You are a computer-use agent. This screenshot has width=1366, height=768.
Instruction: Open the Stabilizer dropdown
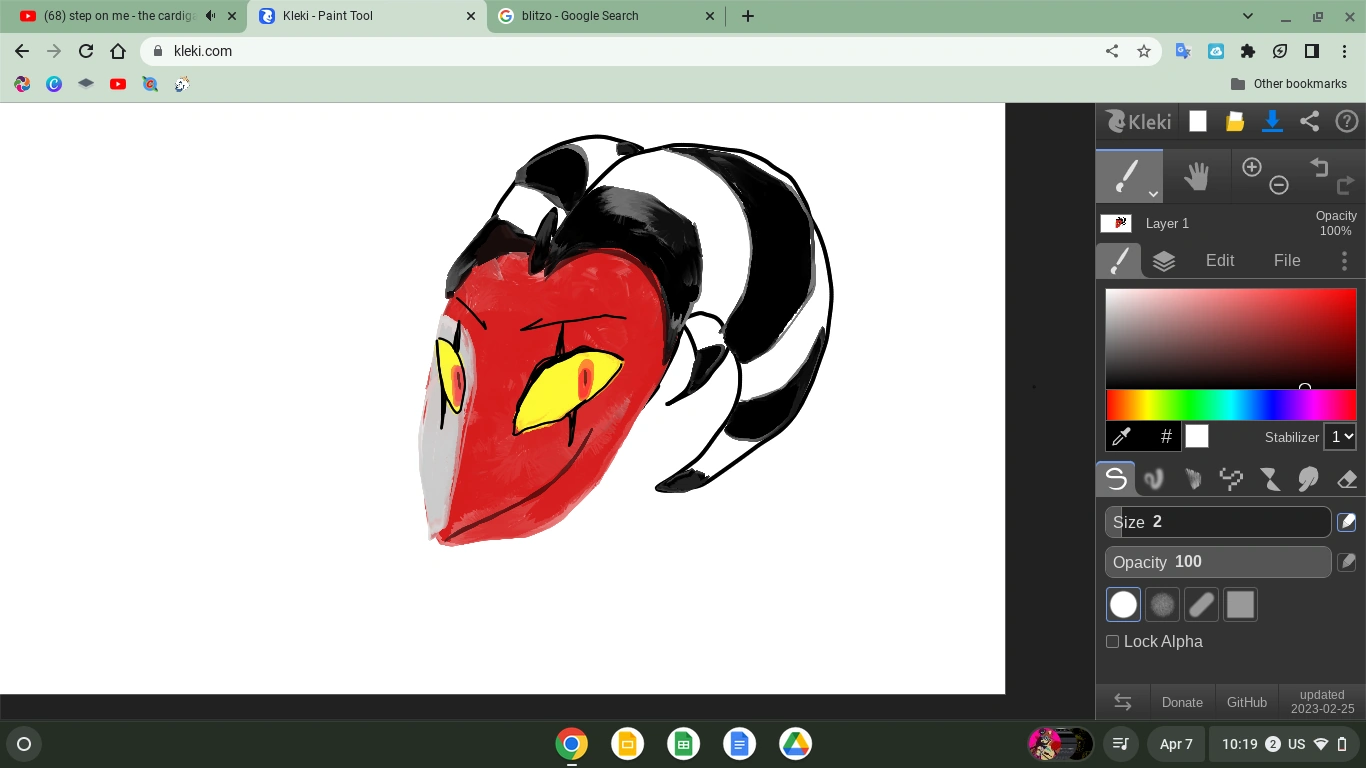(1340, 436)
